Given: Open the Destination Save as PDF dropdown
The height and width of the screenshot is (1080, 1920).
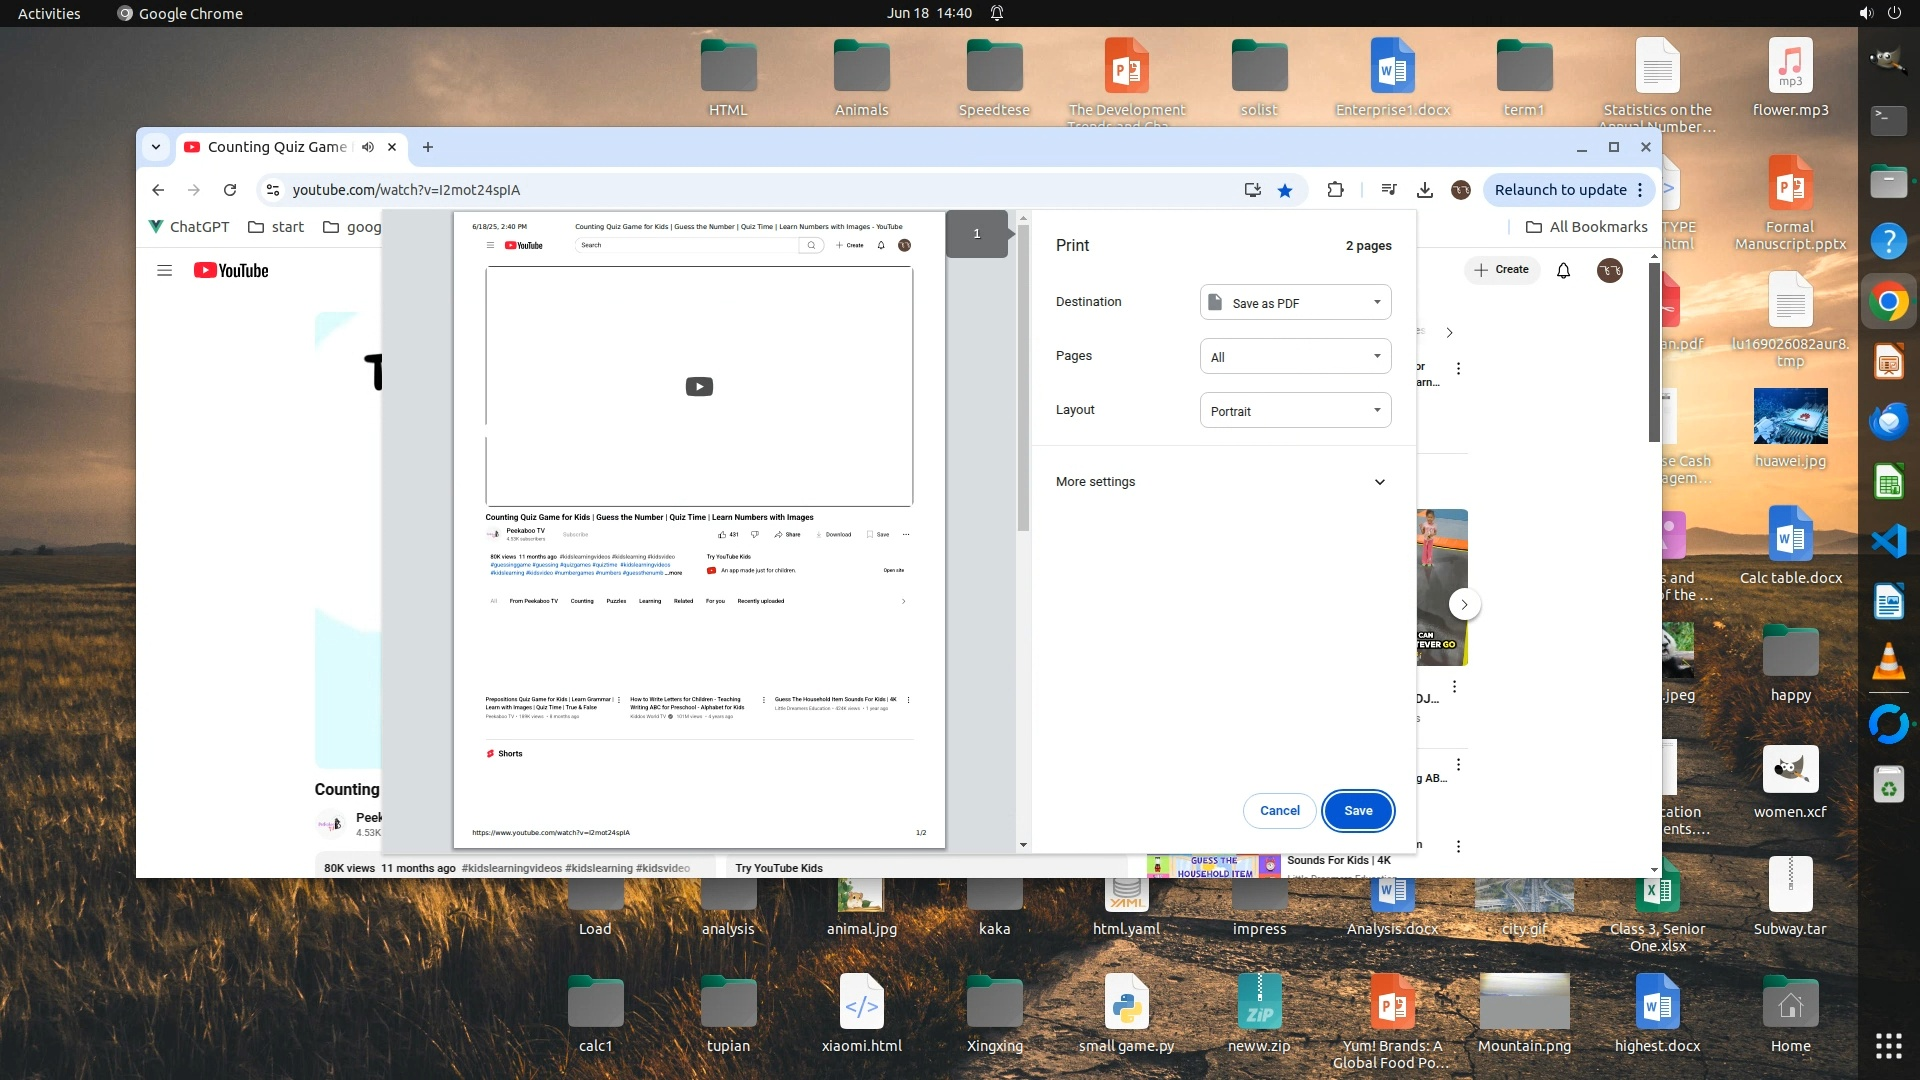Looking at the screenshot, I should pos(1295,302).
